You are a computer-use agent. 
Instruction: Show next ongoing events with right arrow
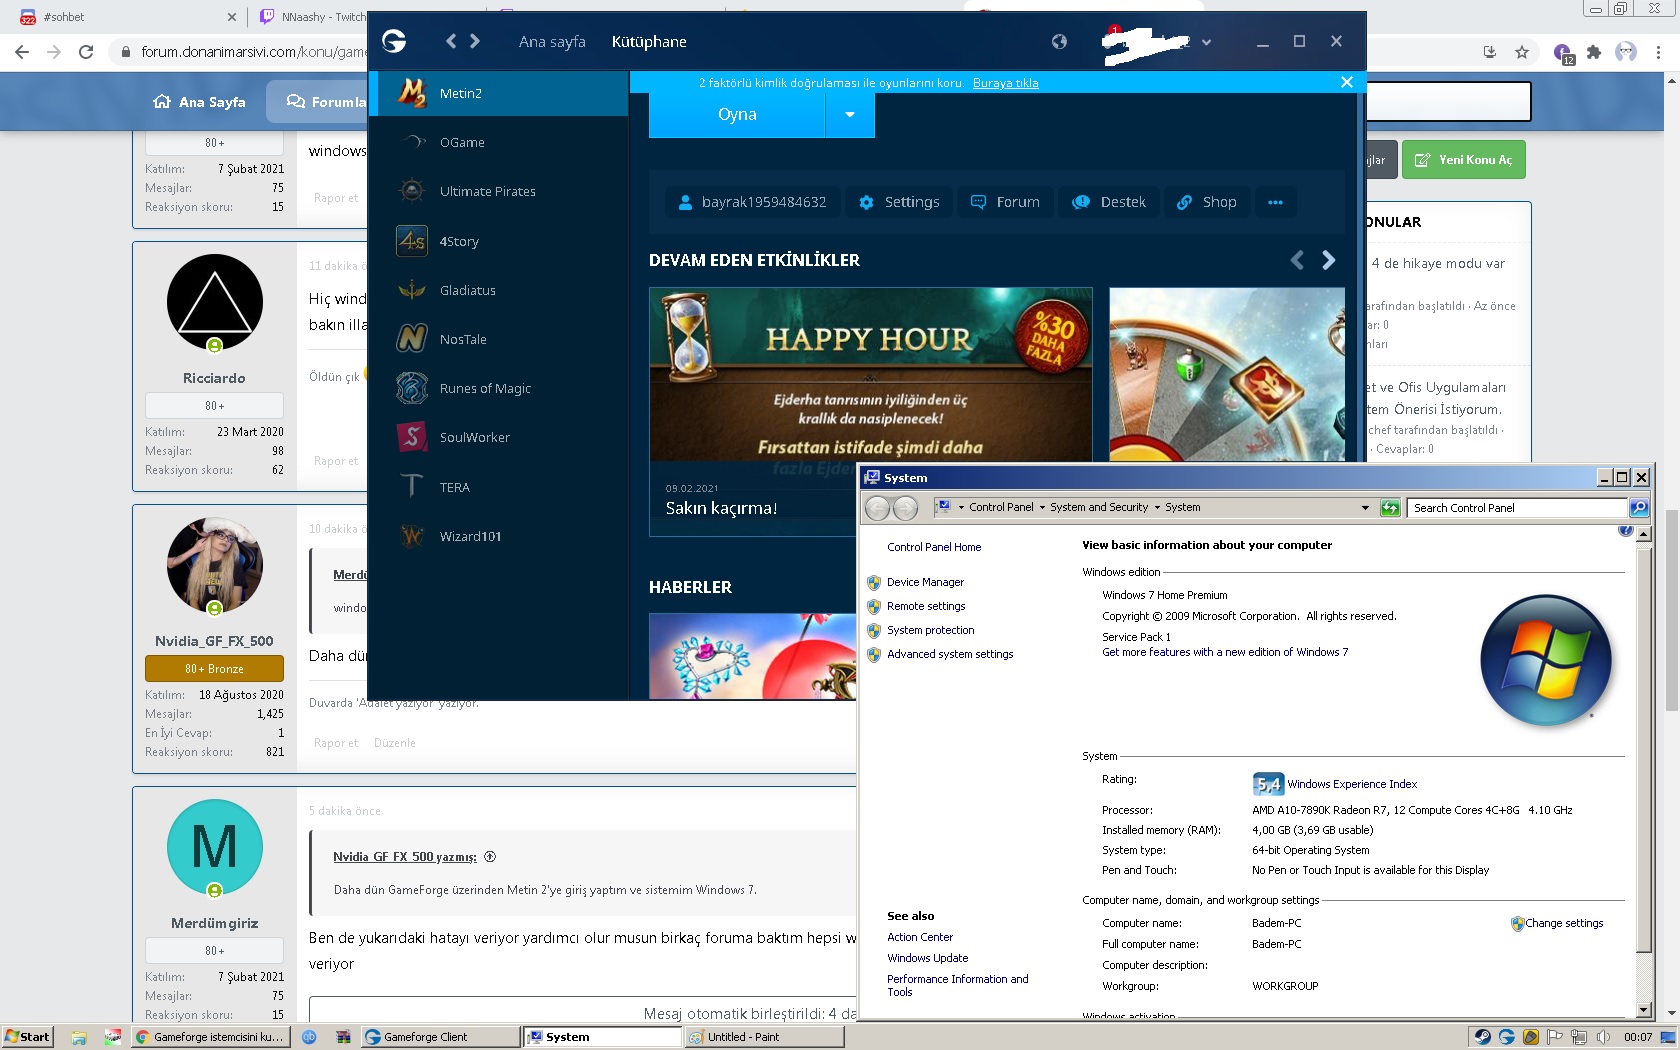click(x=1328, y=260)
